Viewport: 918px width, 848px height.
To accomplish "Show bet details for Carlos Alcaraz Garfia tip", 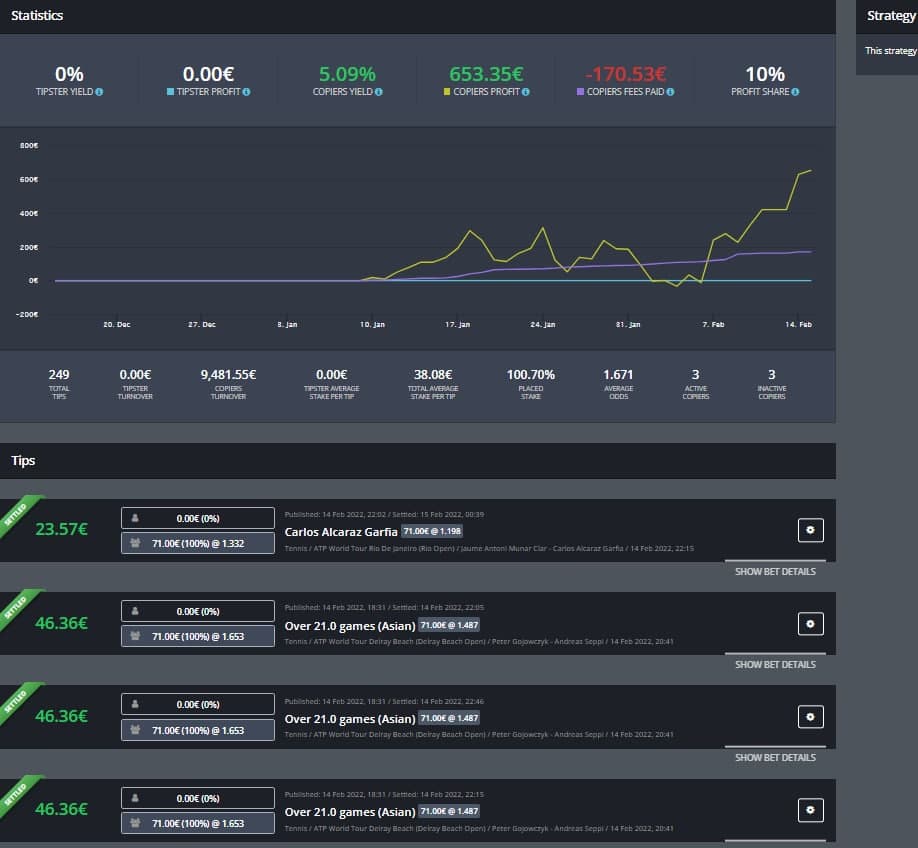I will point(775,571).
